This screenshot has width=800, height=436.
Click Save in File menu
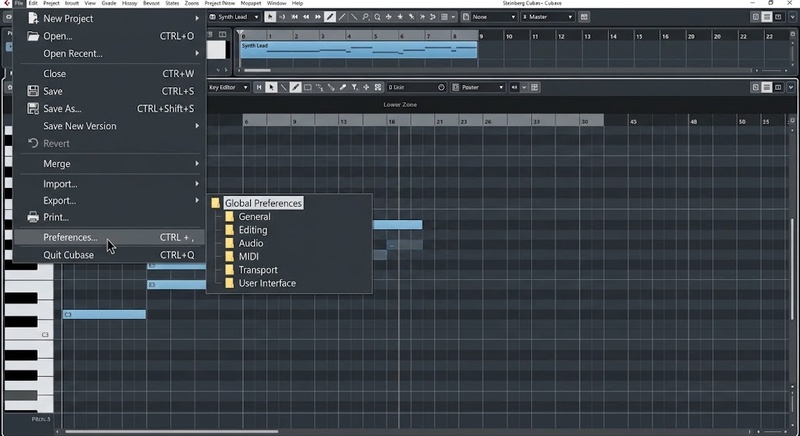[110, 91]
